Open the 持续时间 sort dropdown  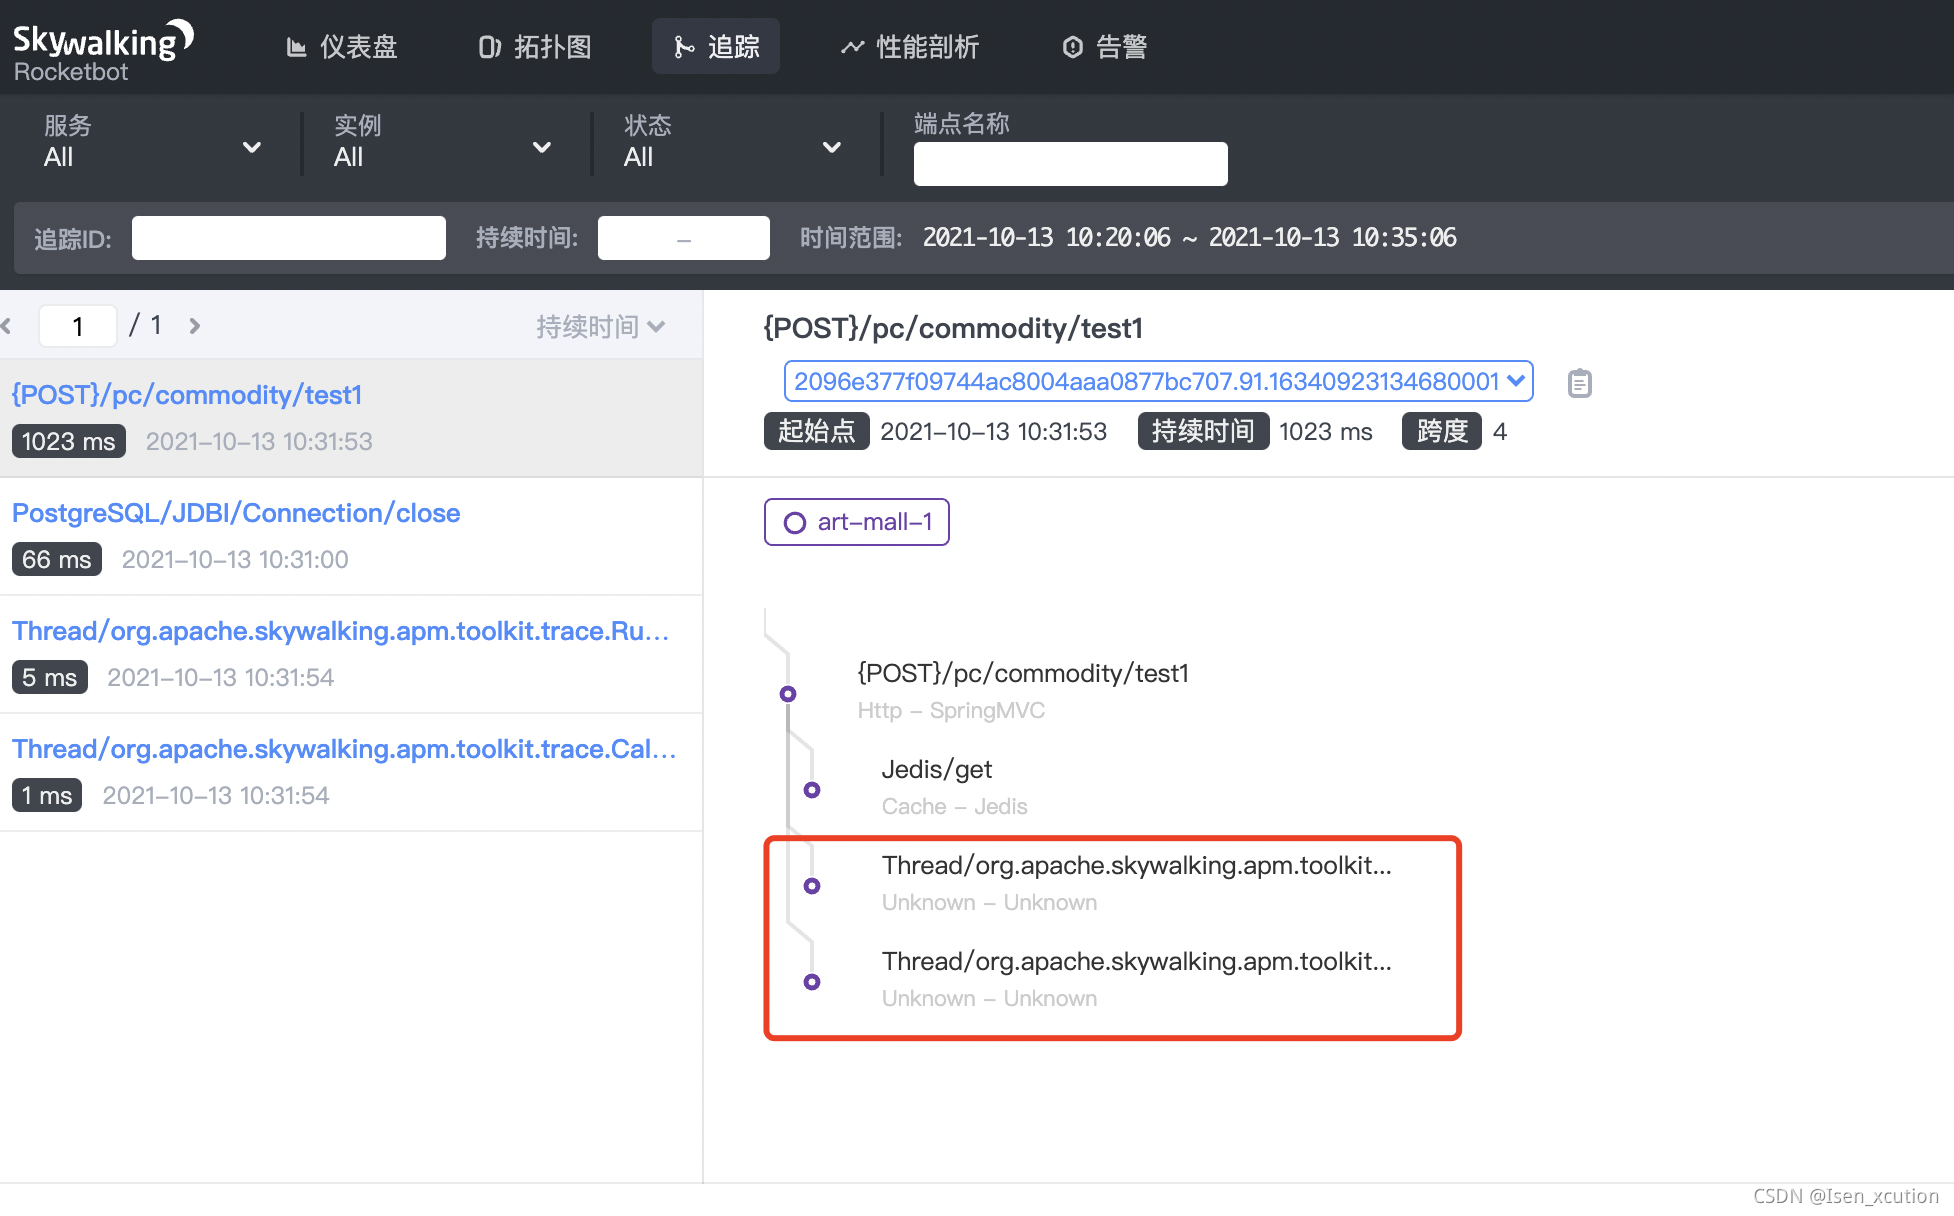coord(600,327)
